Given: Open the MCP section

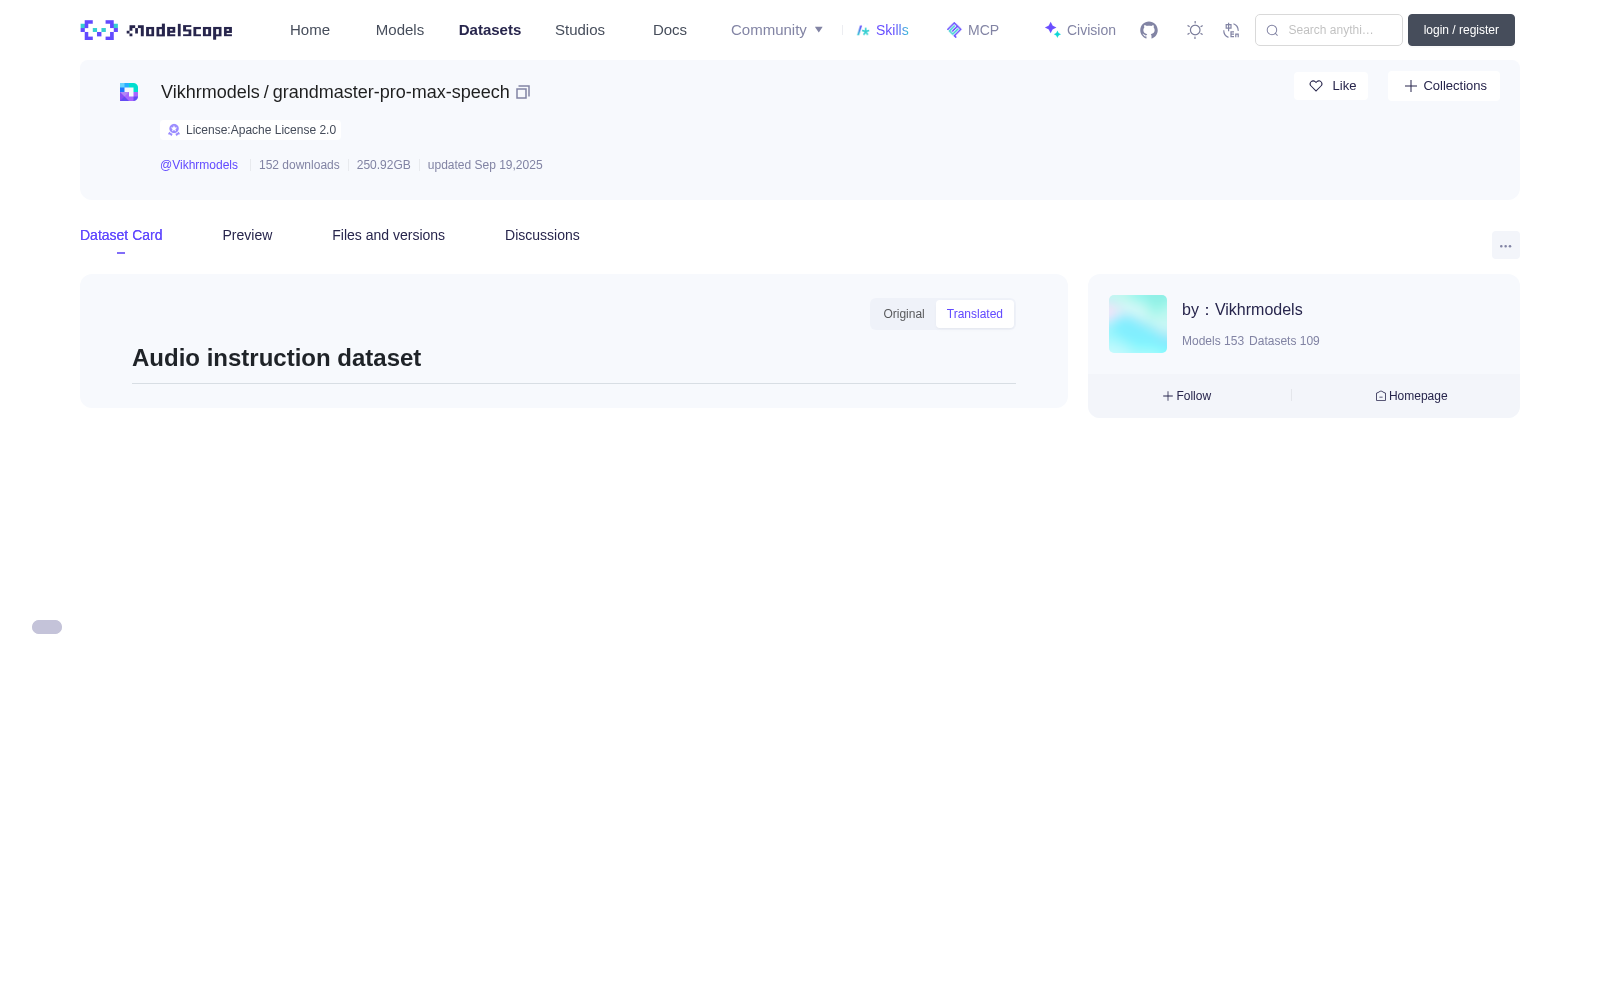Looking at the screenshot, I should [973, 30].
